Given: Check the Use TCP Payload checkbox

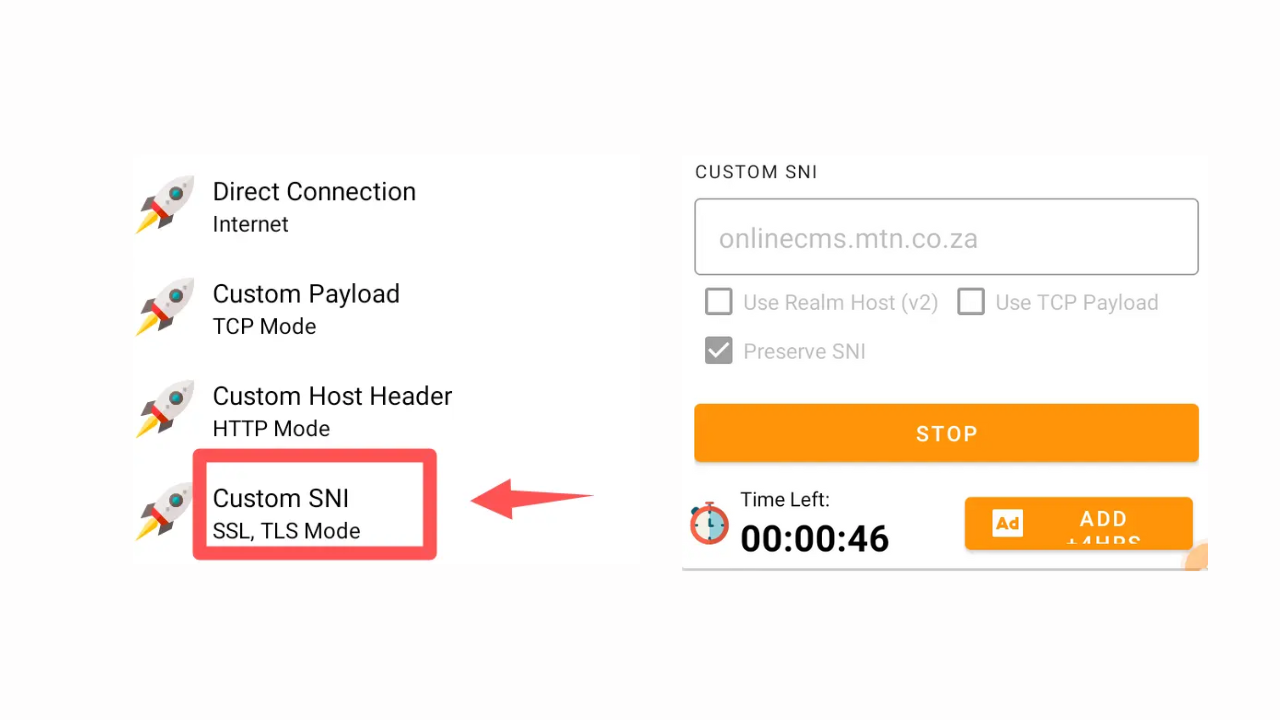Looking at the screenshot, I should (x=971, y=302).
